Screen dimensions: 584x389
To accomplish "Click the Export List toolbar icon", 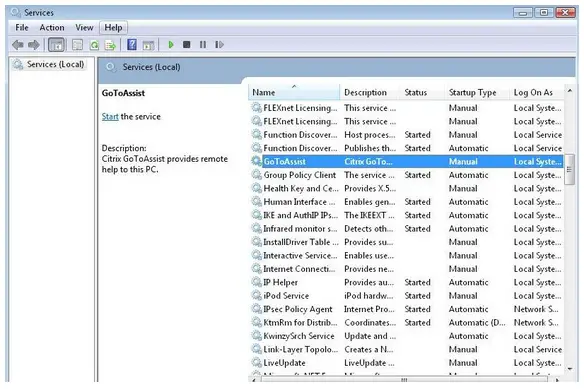I will [x=110, y=45].
